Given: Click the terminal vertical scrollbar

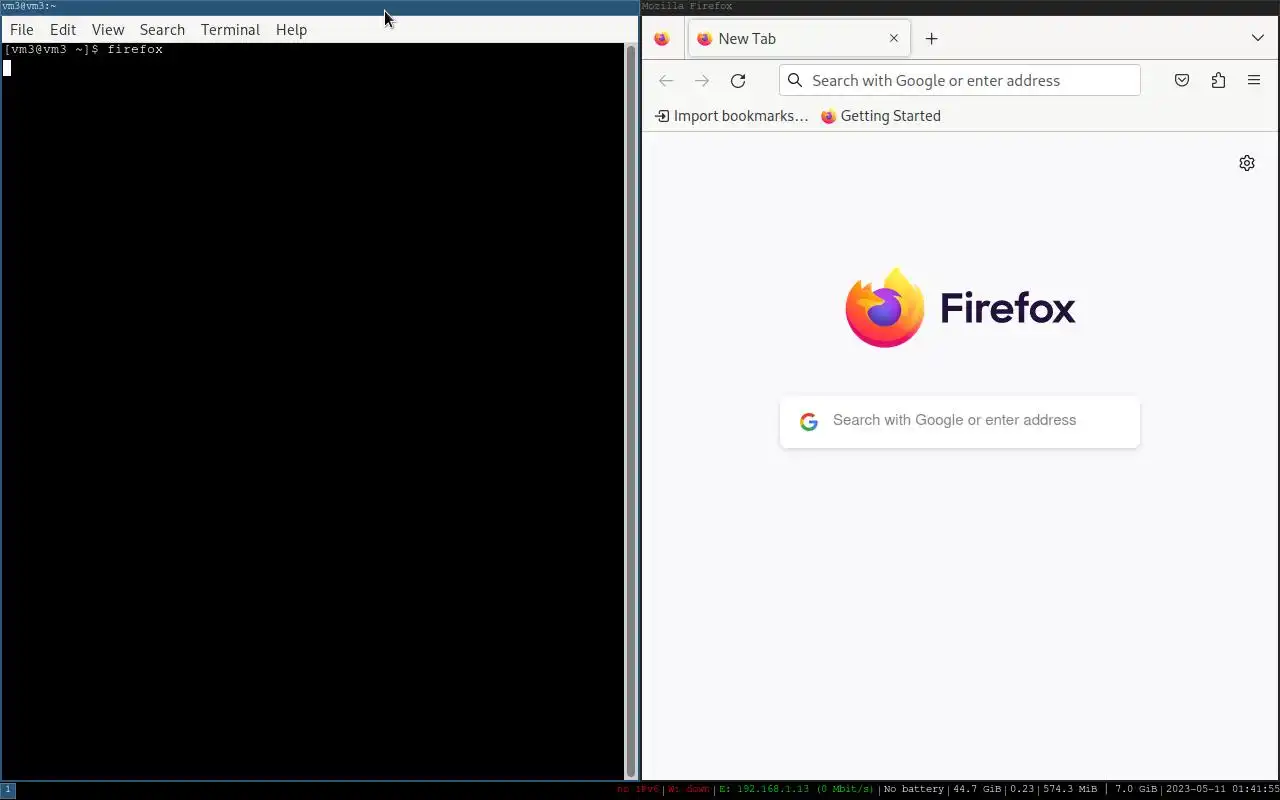Looking at the screenshot, I should pos(631,410).
